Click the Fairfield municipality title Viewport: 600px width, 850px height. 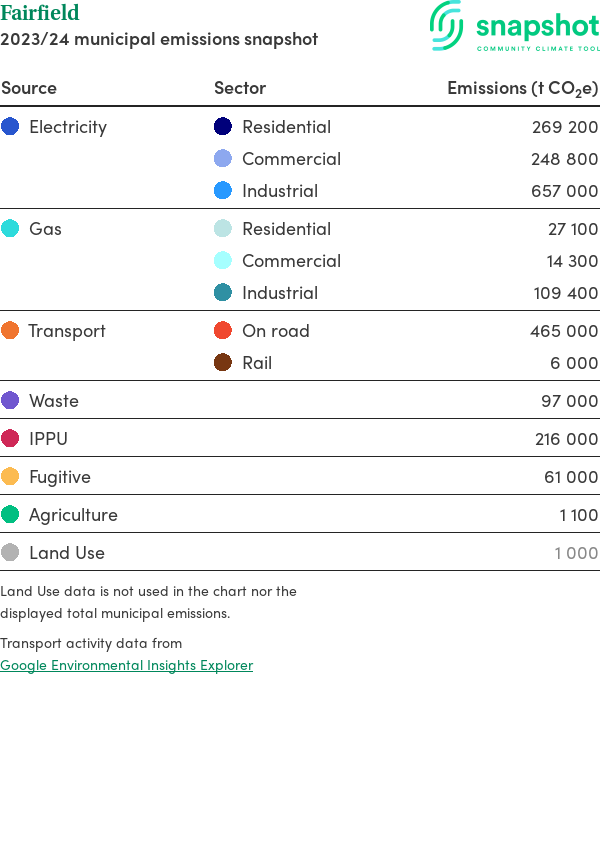point(40,13)
